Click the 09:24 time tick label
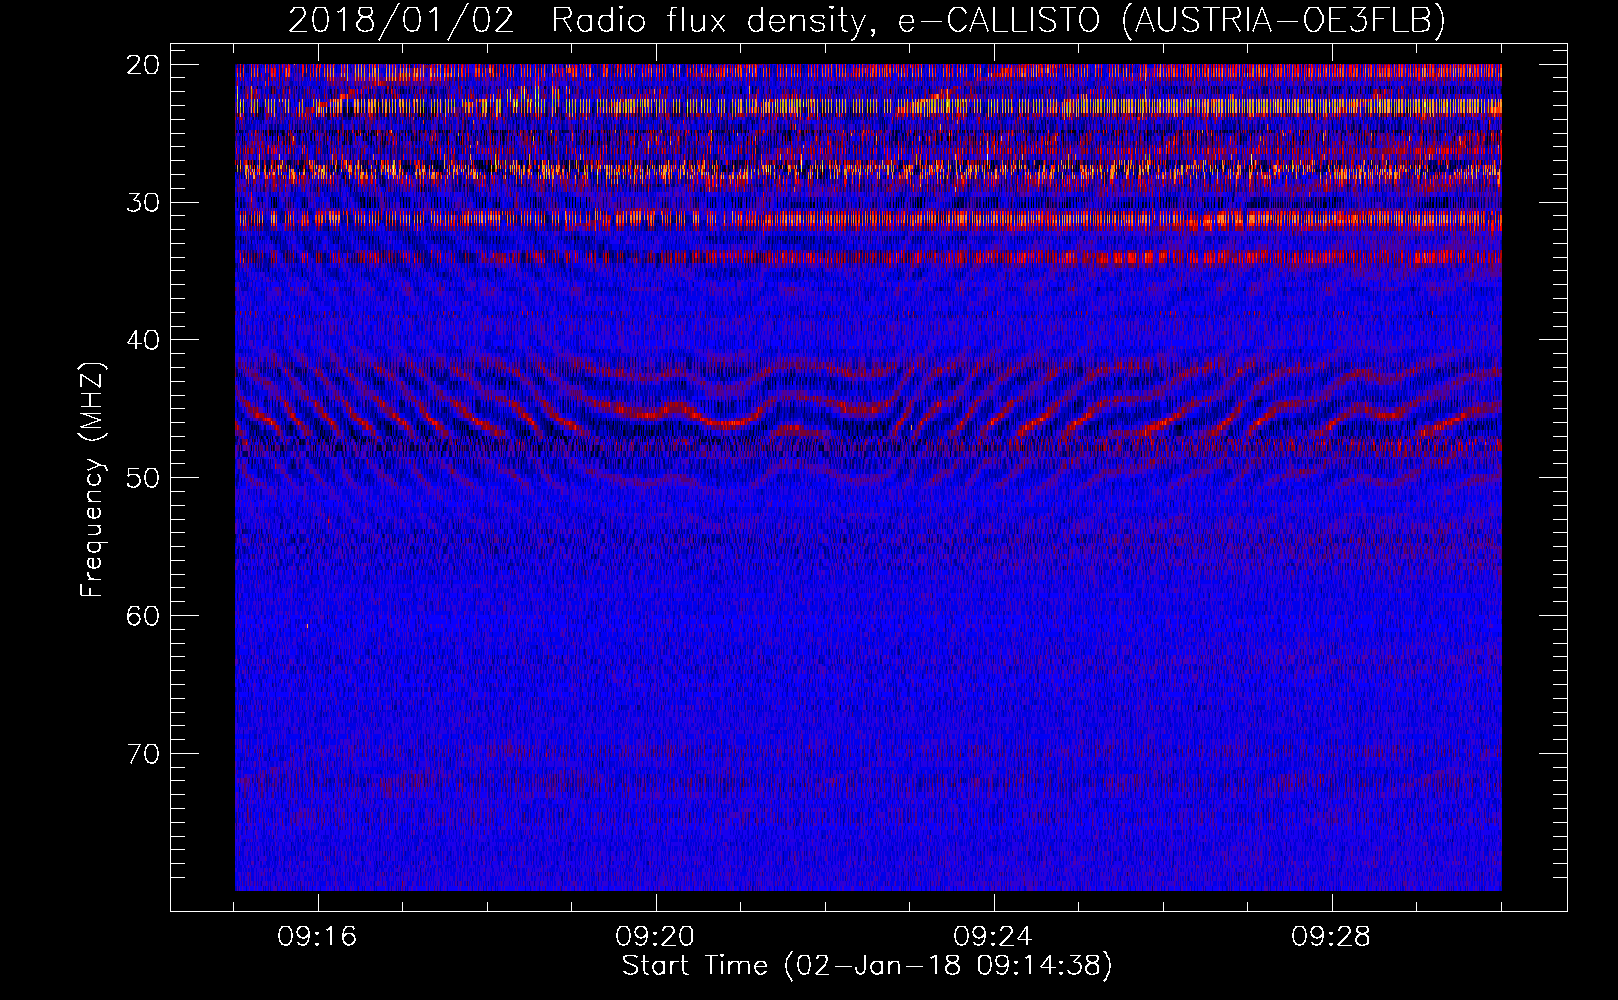This screenshot has height=1000, width=1618. pos(993,937)
